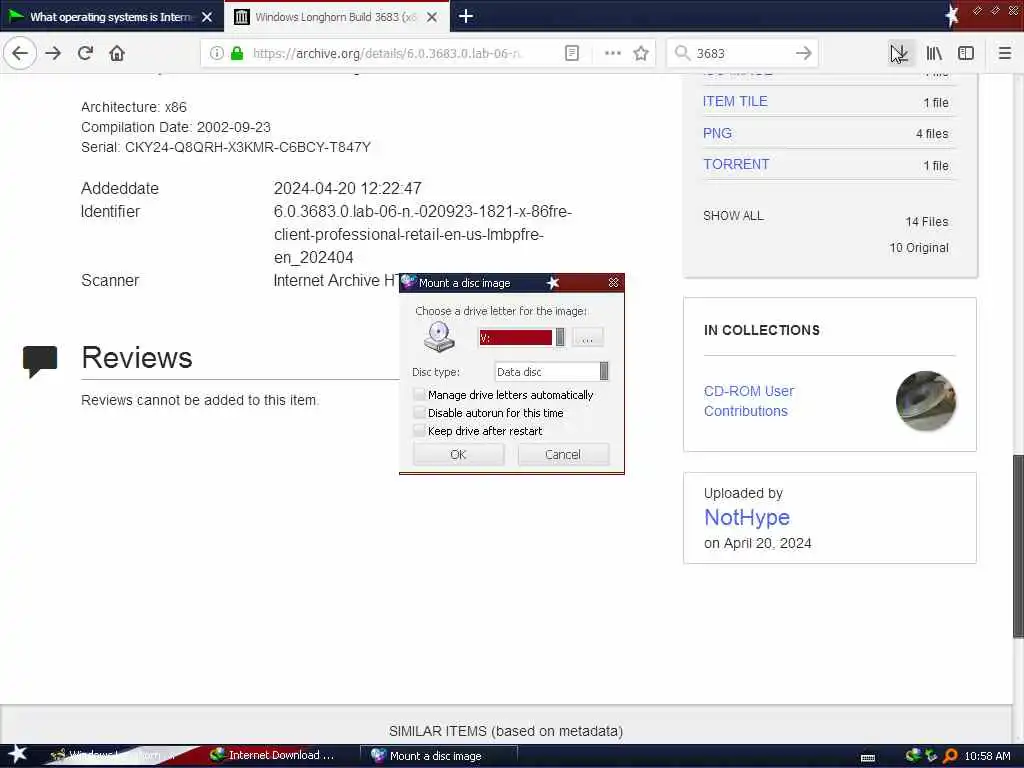Close the Windows Longhorn Build 3683 tab
The image size is (1024, 768).
432,17
